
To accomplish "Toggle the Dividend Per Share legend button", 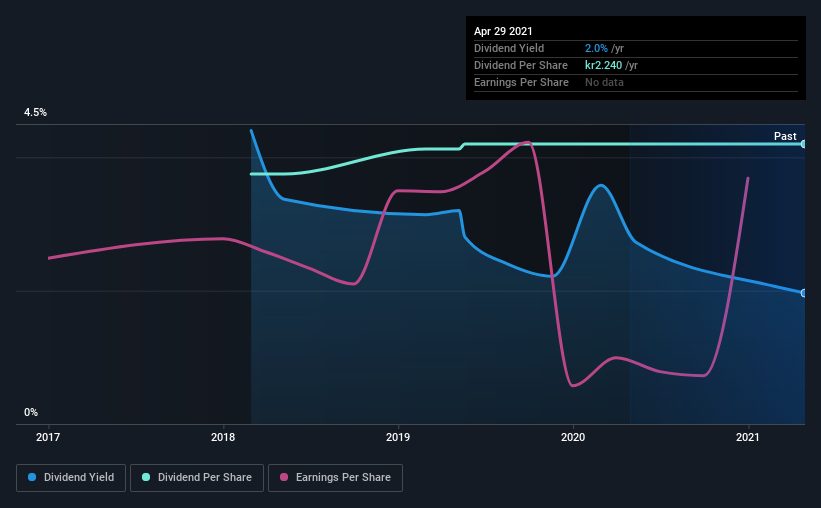I will tap(197, 478).
